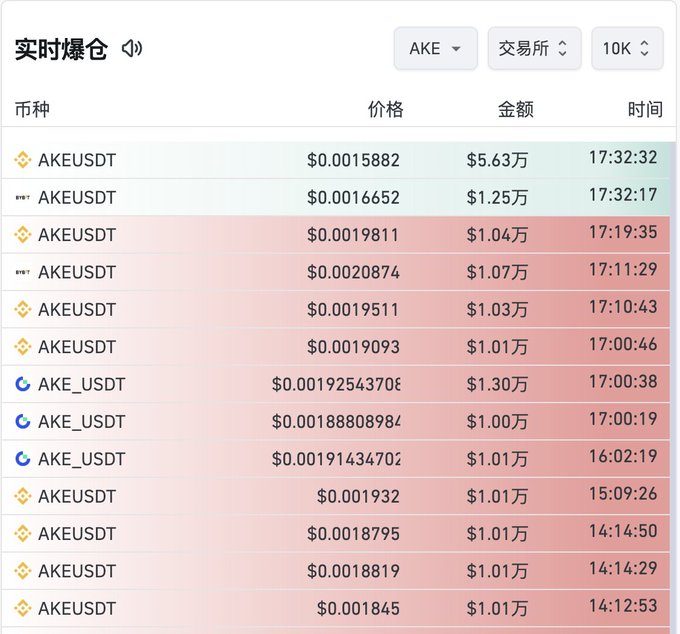Click the price $0.0018795
This screenshot has width=680, height=634.
click(353, 533)
